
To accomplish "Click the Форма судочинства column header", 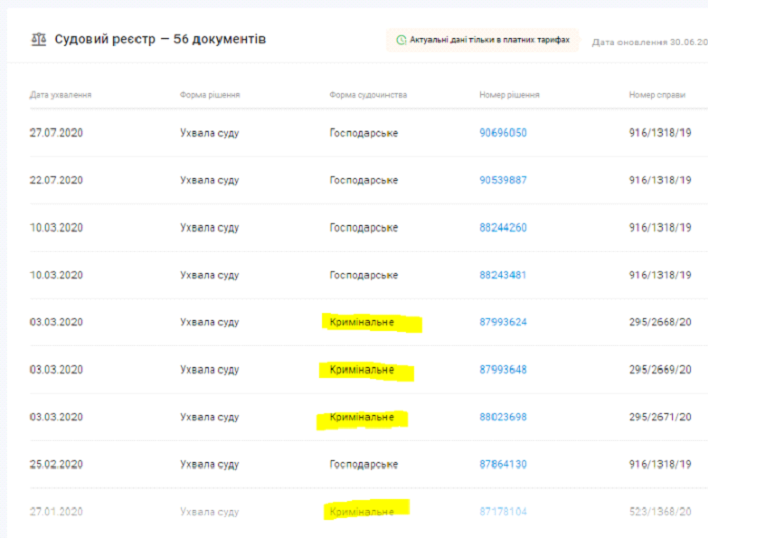I will click(x=368, y=95).
